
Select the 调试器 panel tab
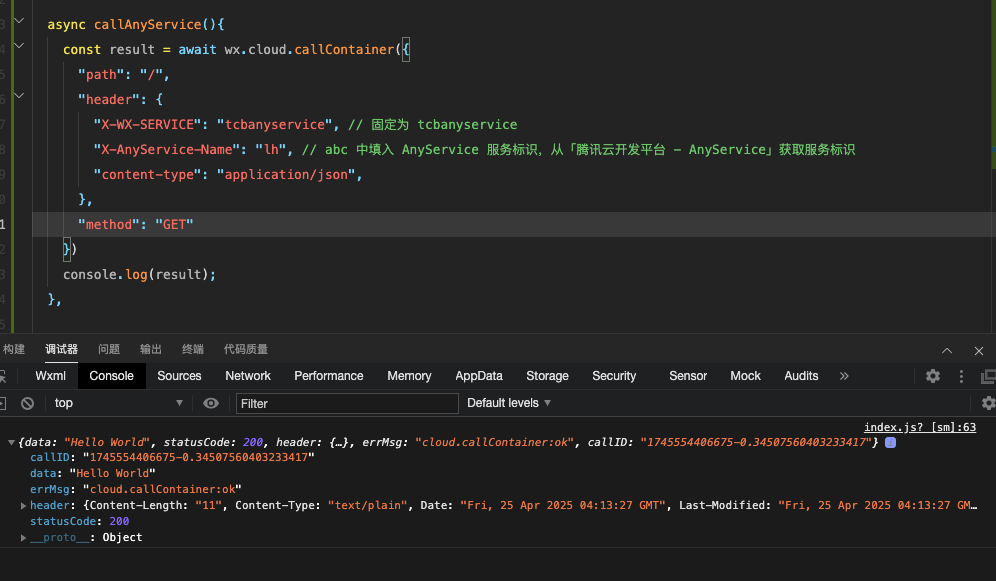[62, 349]
